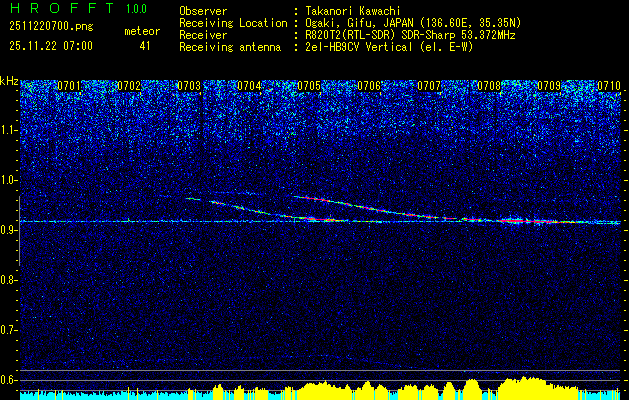Click the HROFFT program title
This screenshot has width=629, height=400.
tap(61, 8)
